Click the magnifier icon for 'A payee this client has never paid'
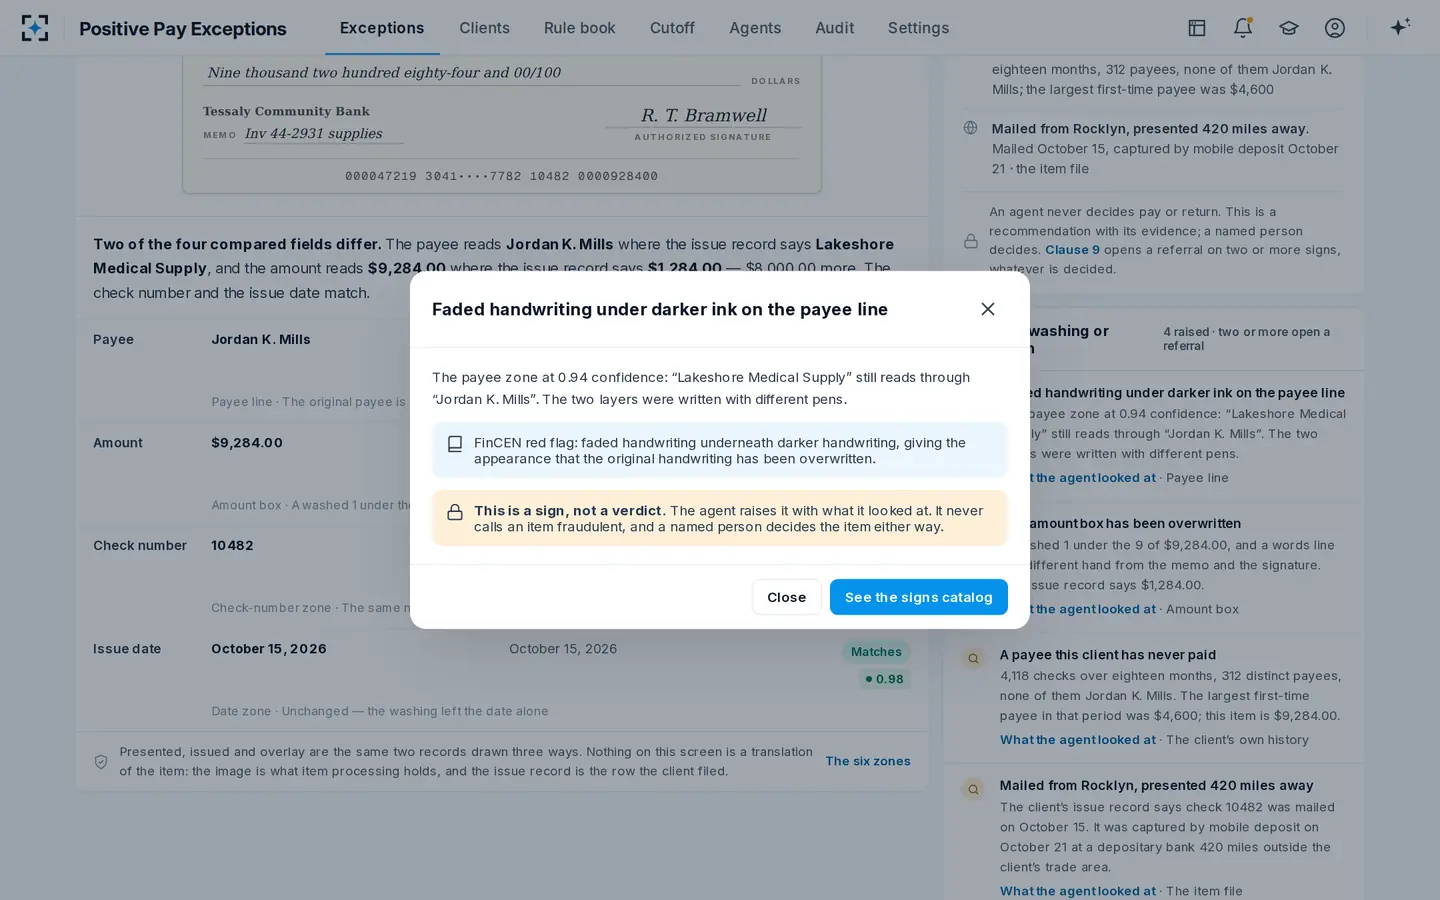Image resolution: width=1440 pixels, height=900 pixels. tap(973, 658)
